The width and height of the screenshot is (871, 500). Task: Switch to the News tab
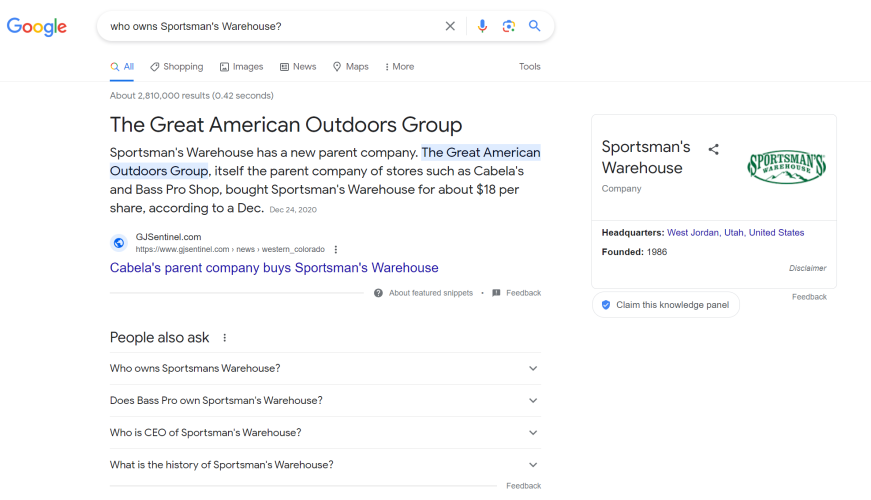[298, 67]
